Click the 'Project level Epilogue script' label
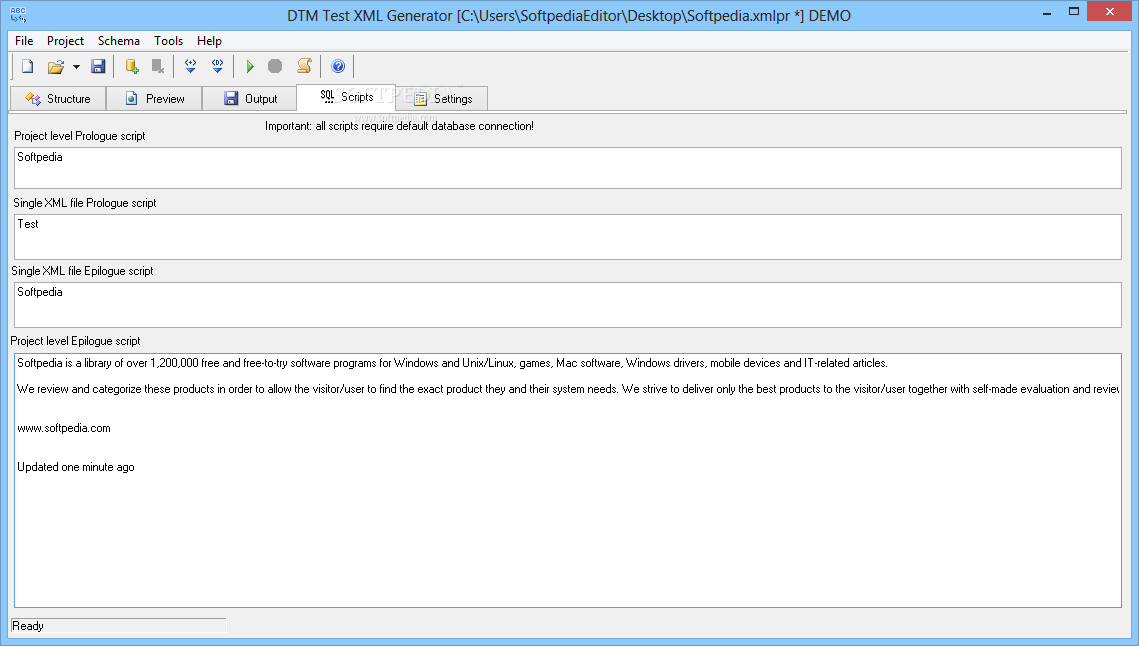 coord(76,341)
